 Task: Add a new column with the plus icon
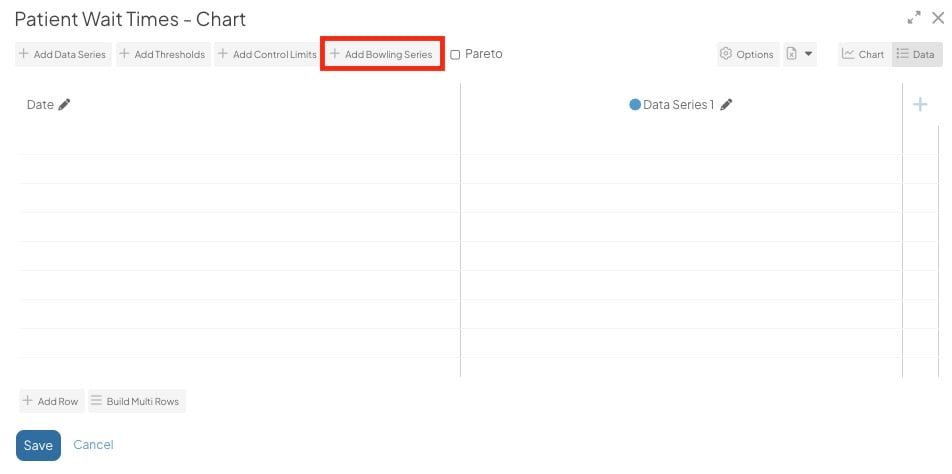(x=920, y=104)
